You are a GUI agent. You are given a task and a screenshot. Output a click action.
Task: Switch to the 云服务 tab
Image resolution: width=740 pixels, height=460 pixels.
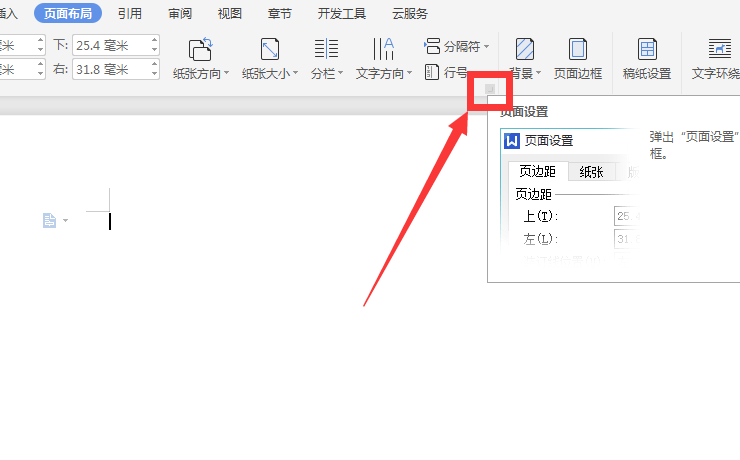pos(410,13)
